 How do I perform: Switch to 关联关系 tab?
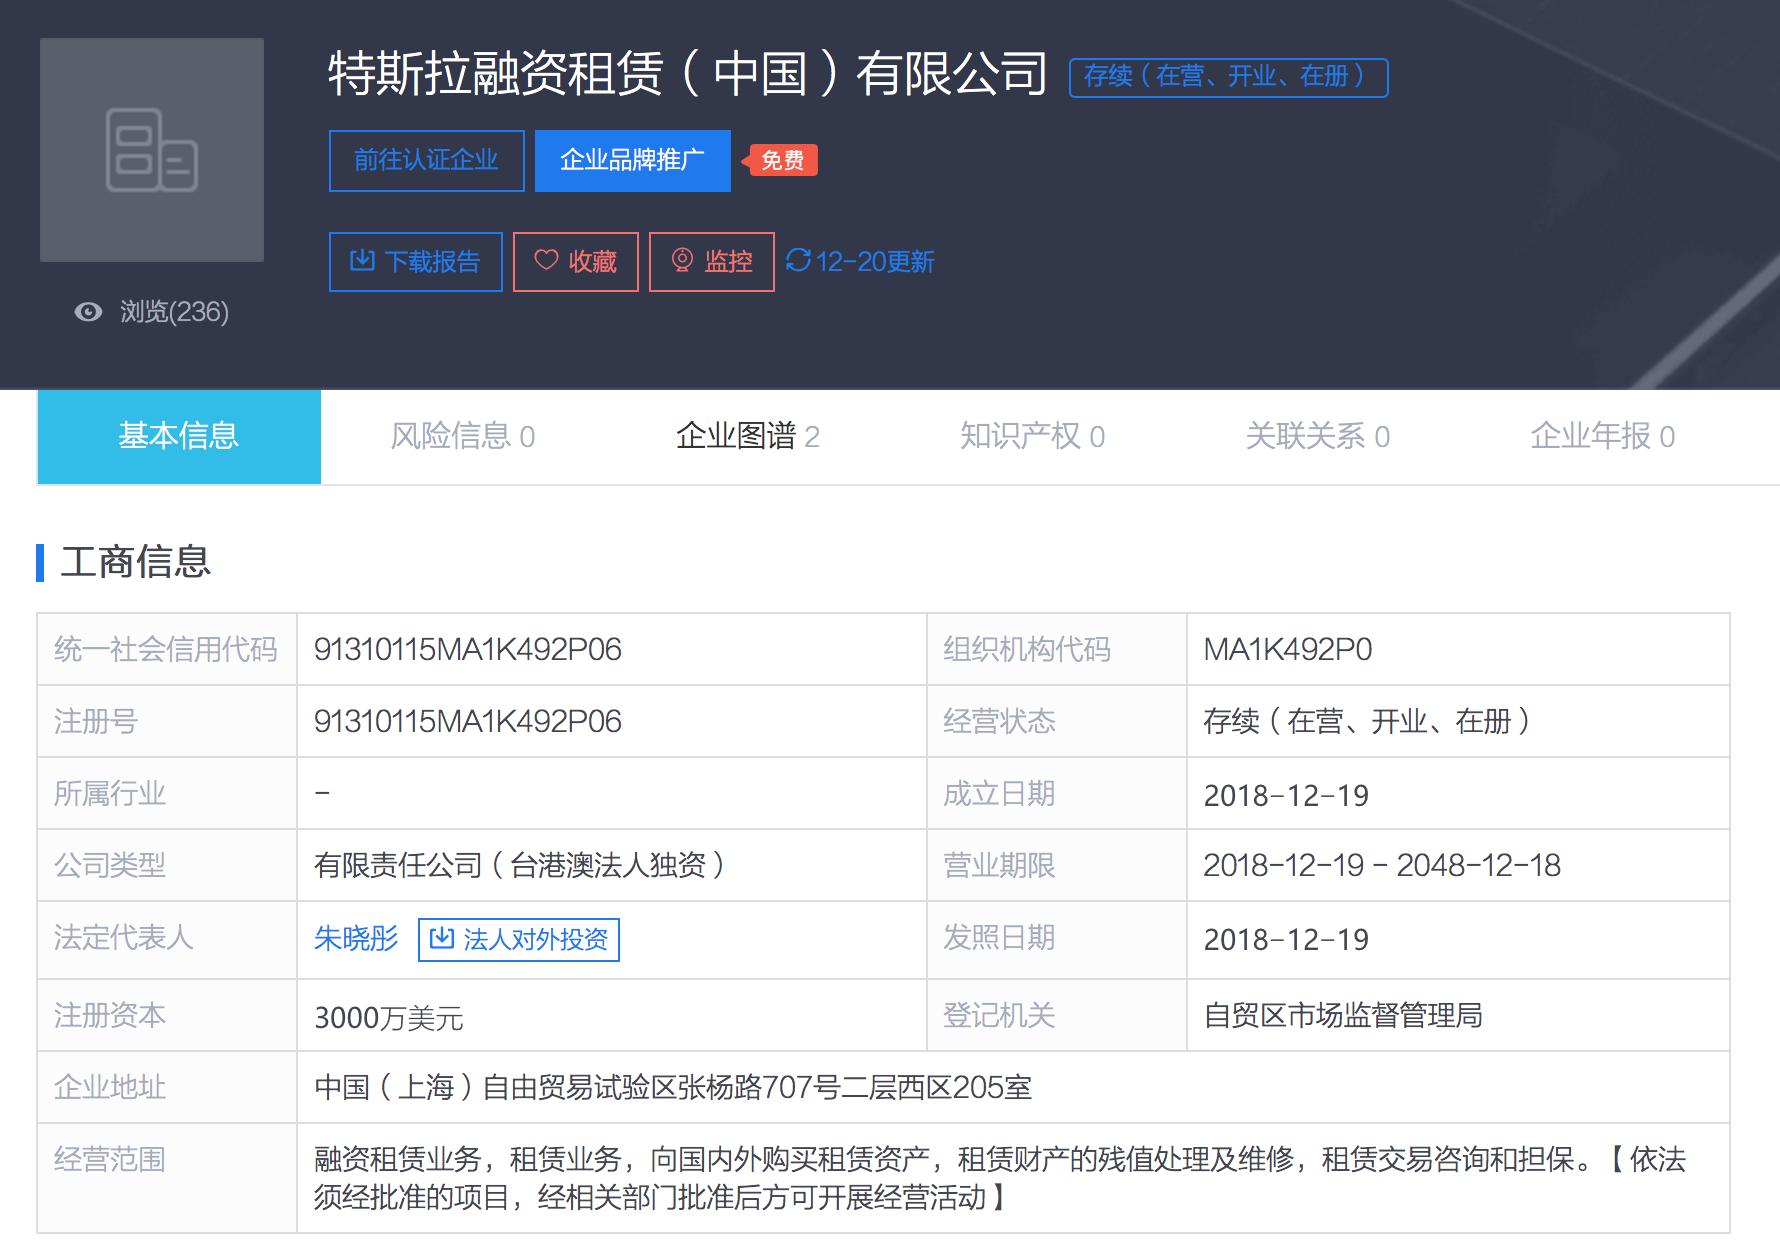tap(1317, 436)
